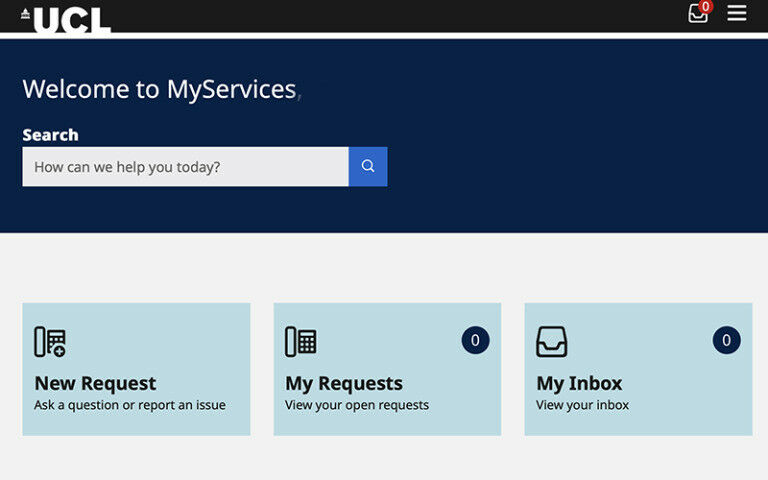Image resolution: width=768 pixels, height=480 pixels.
Task: Open the inbox icon in top bar
Action: pyautogui.click(x=697, y=14)
